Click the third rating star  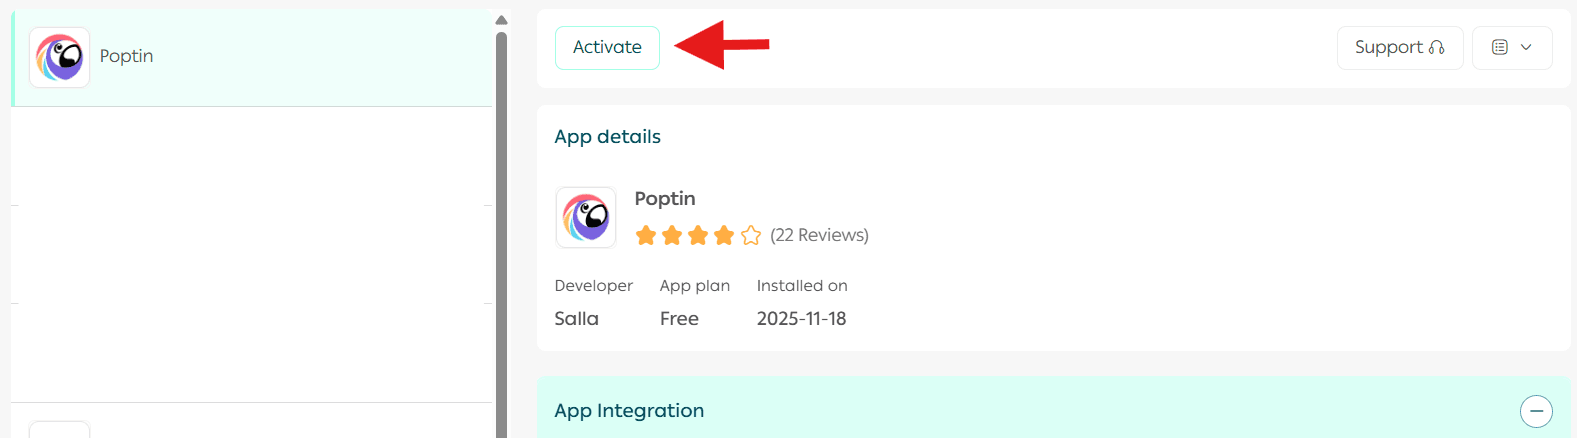click(698, 236)
